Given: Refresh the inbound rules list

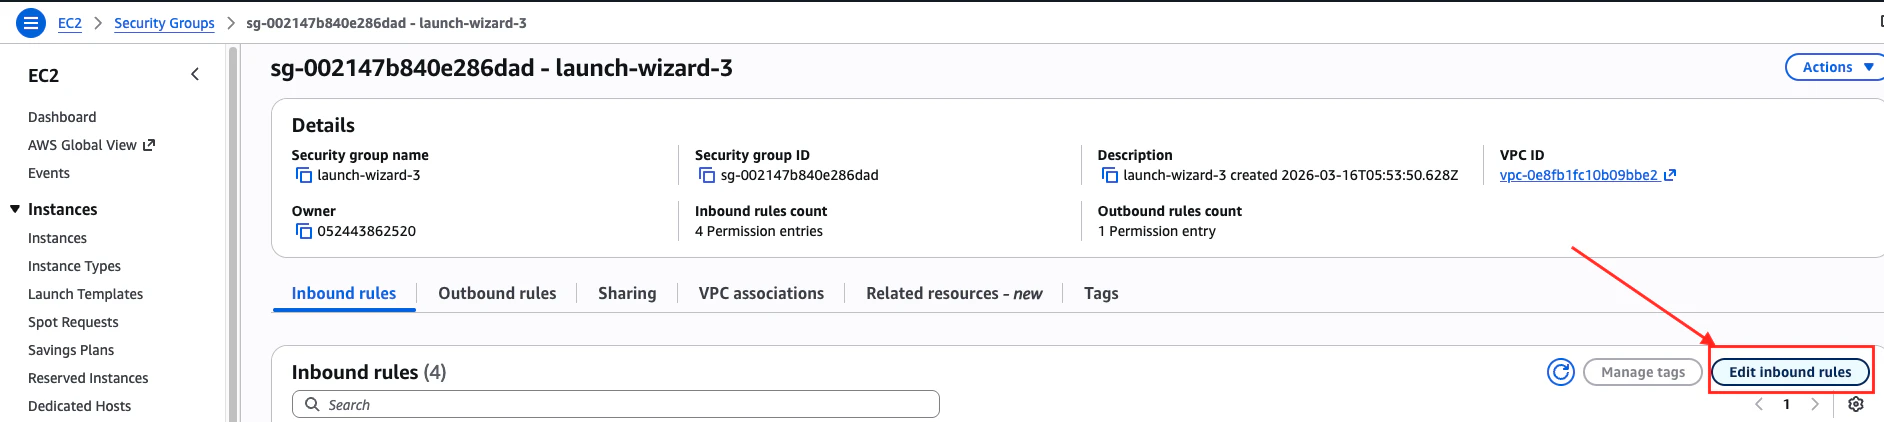Looking at the screenshot, I should coord(1561,372).
